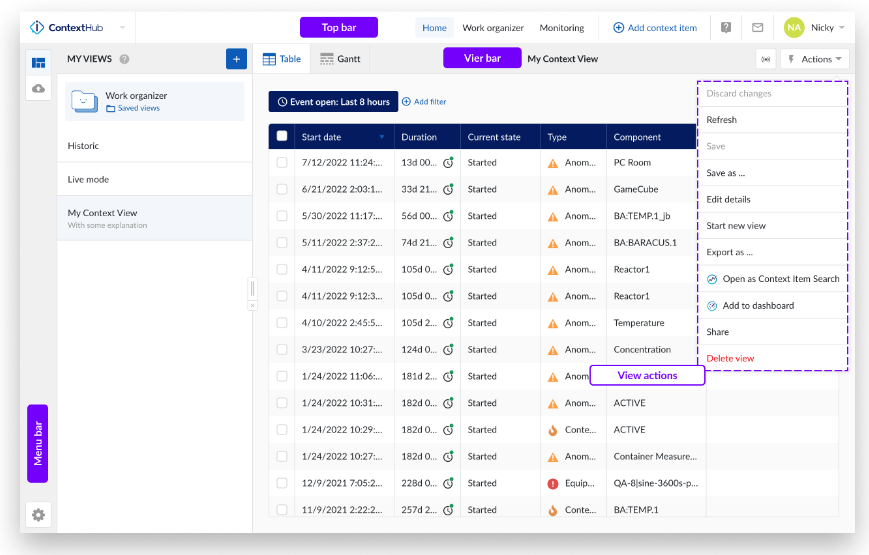The image size is (869, 555).
Task: Switch to the Gantt tab
Action: click(340, 59)
